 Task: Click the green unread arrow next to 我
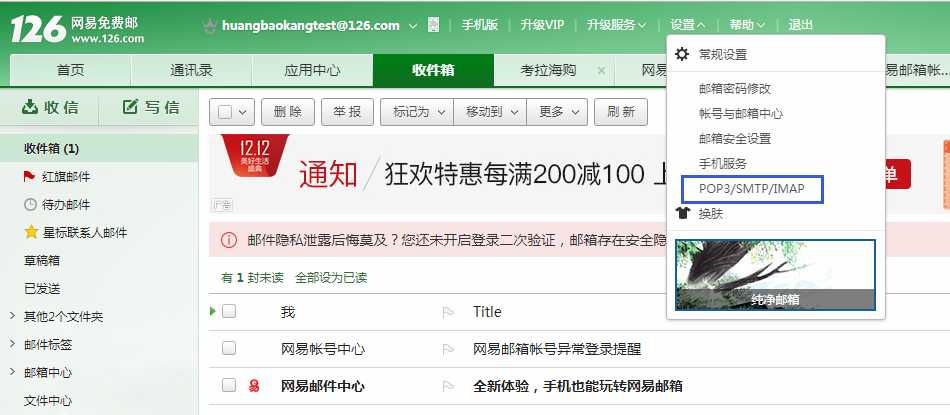point(213,311)
